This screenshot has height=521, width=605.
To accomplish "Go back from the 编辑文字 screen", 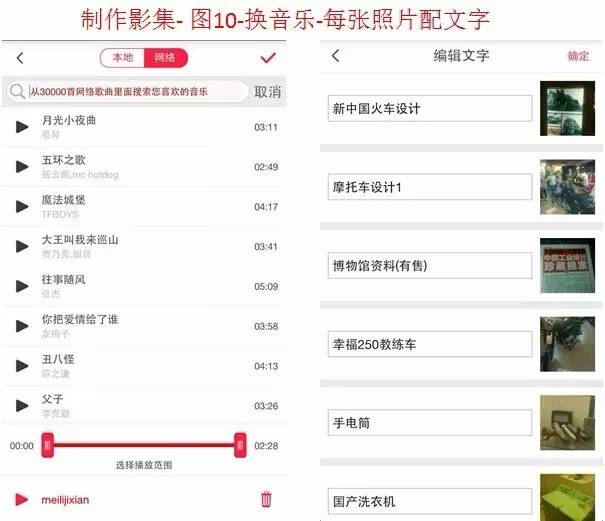I will (336, 56).
